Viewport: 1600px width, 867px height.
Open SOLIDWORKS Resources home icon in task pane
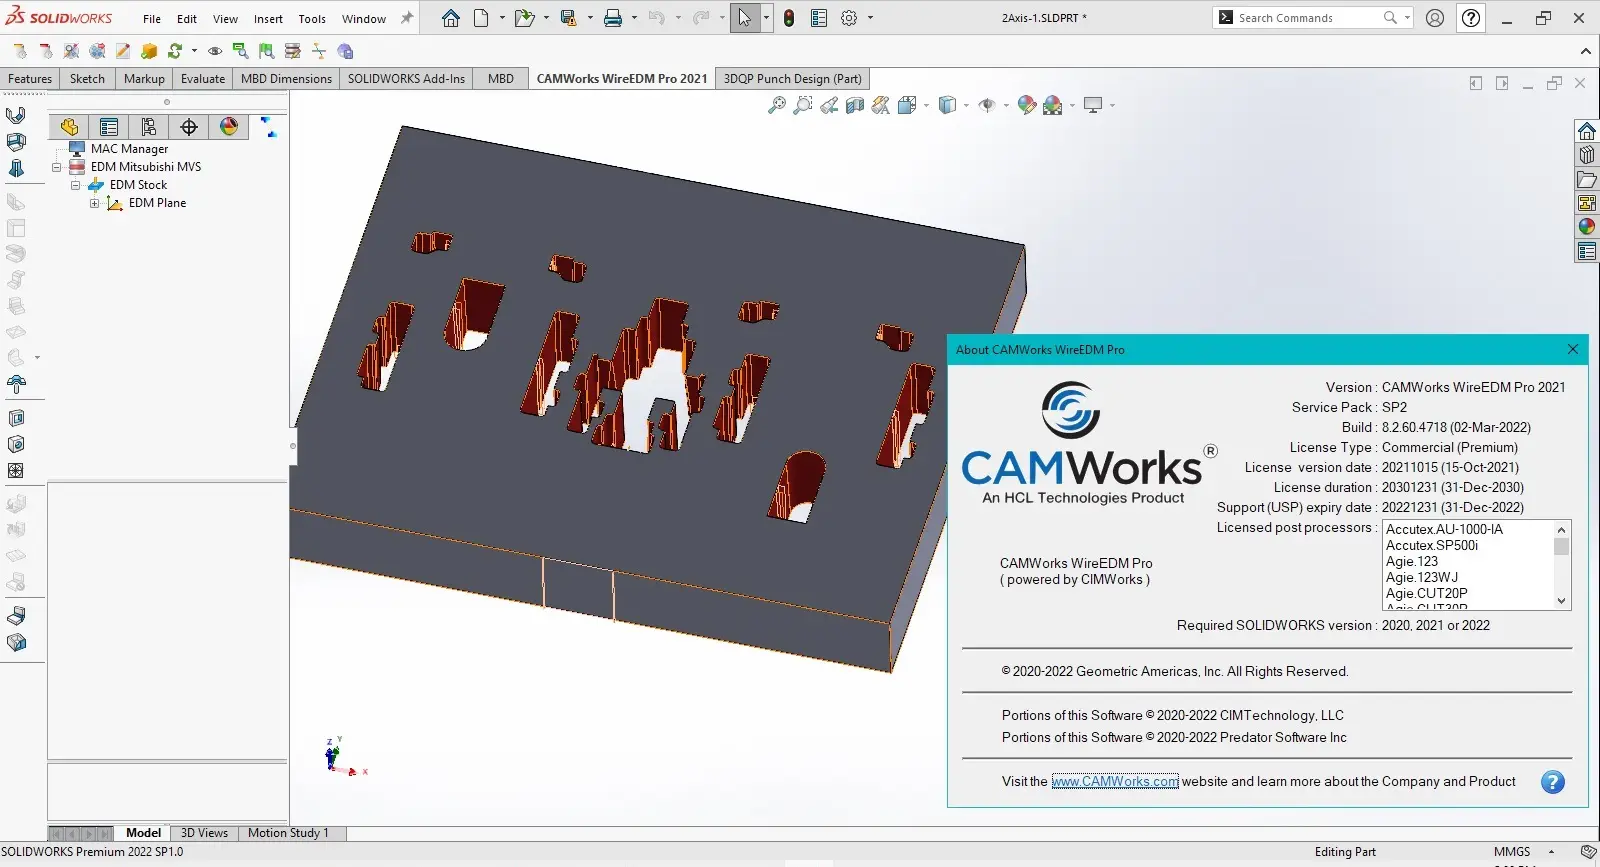click(1587, 131)
